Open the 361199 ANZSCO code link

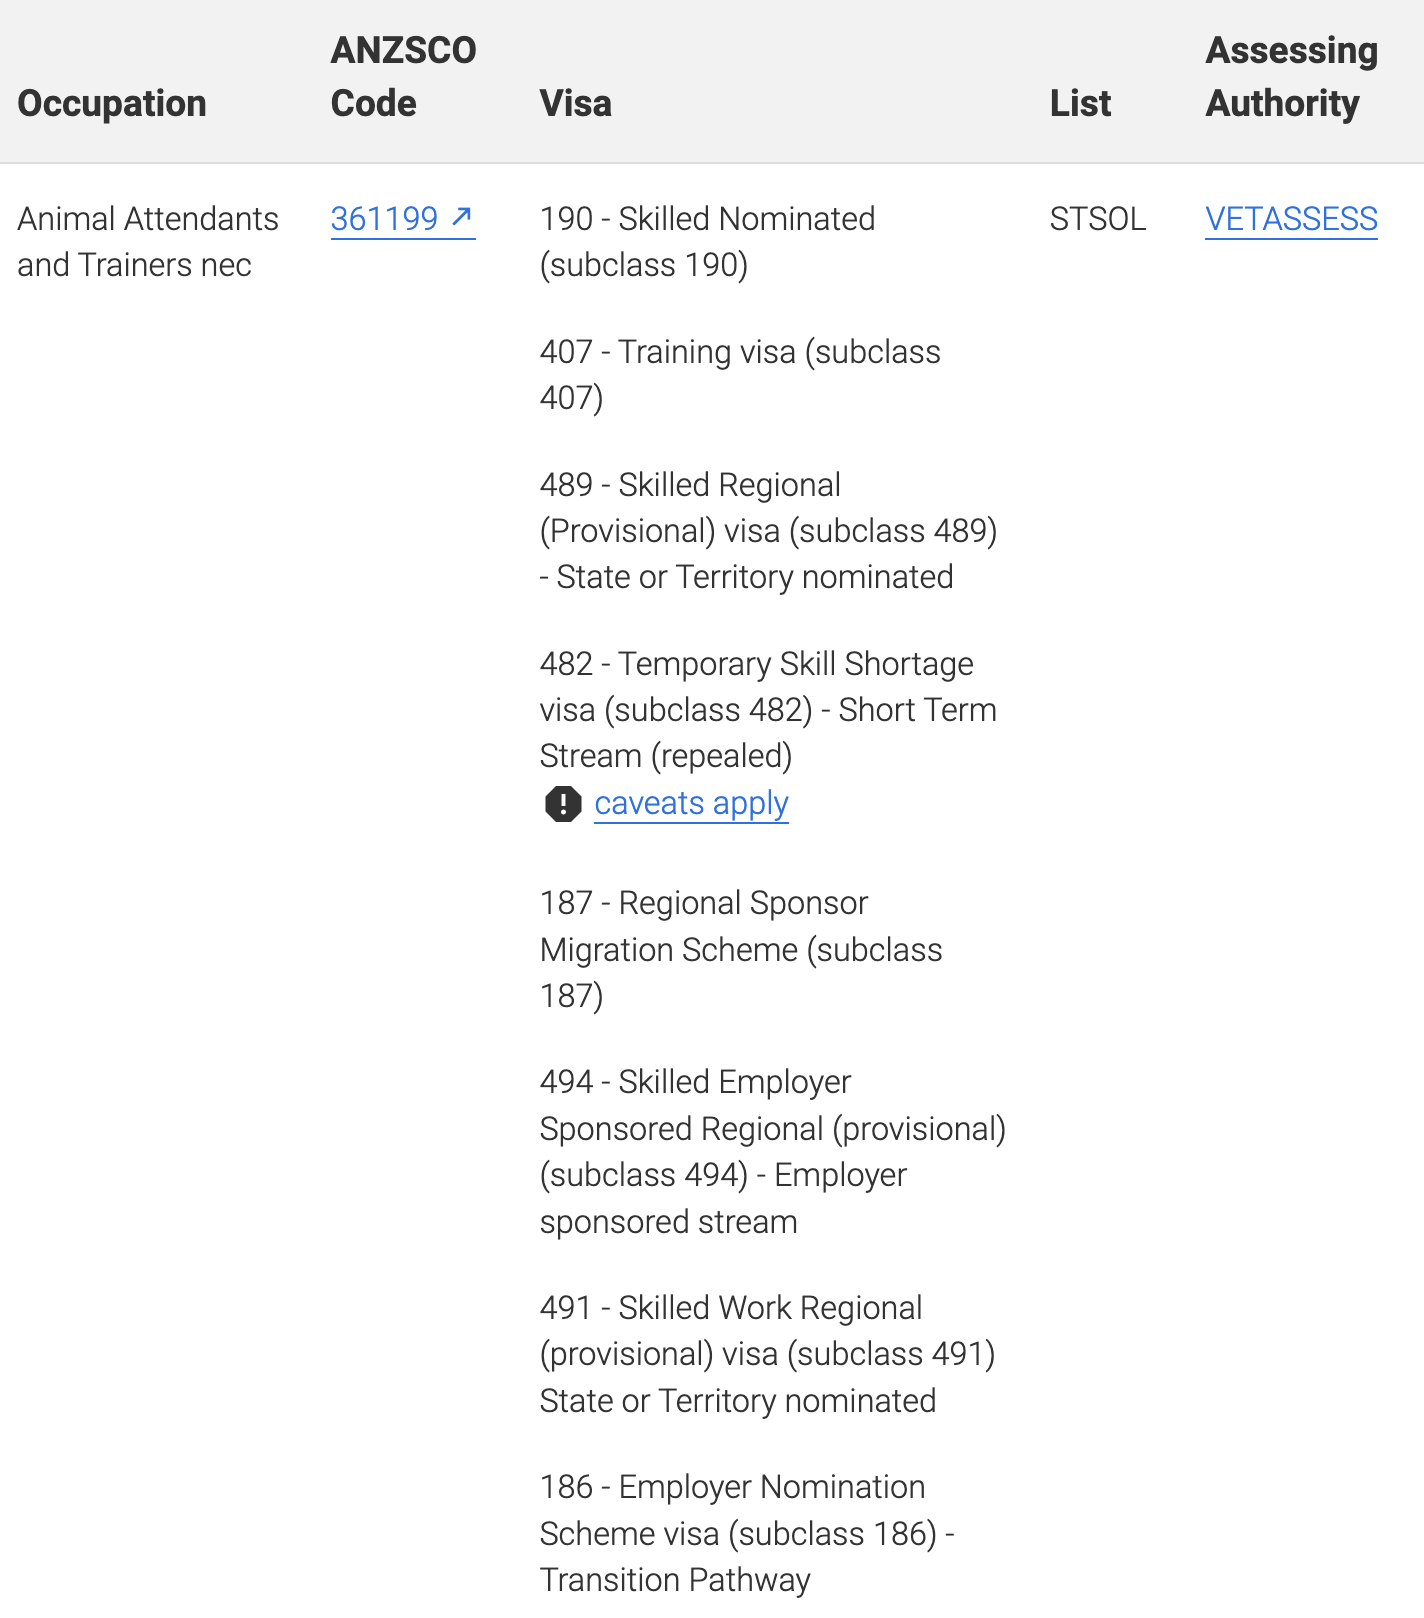click(x=385, y=219)
